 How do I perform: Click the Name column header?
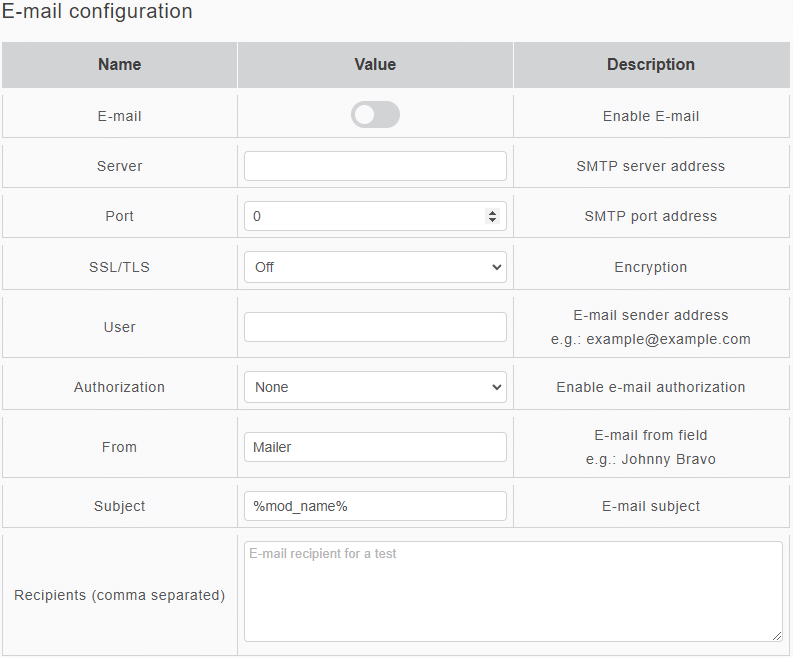[119, 65]
